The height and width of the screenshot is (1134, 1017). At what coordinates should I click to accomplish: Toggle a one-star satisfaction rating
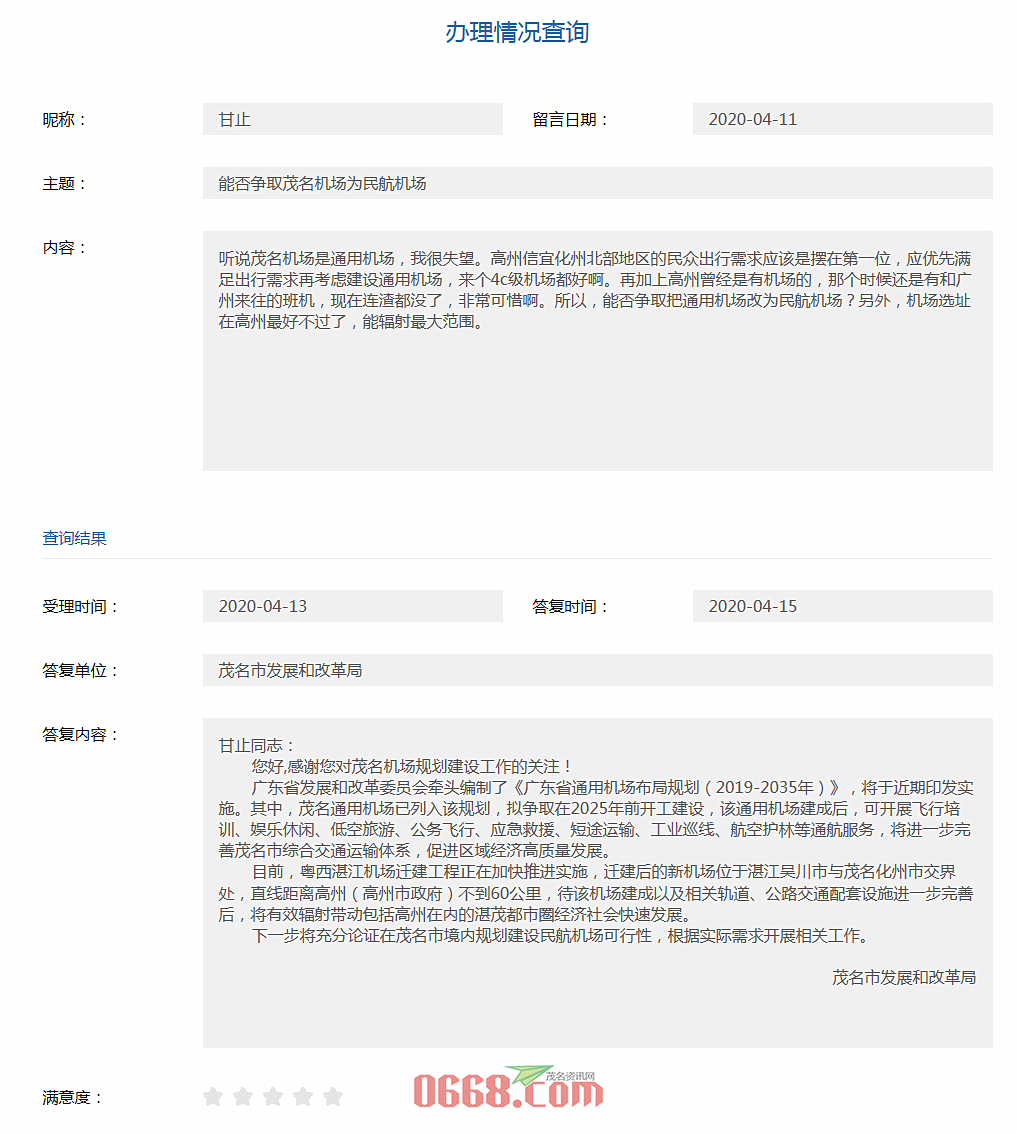[212, 1096]
